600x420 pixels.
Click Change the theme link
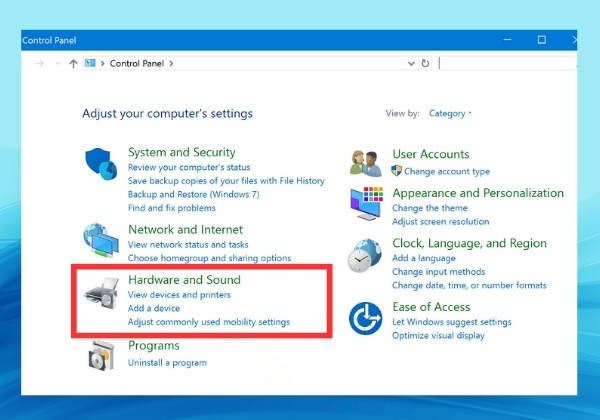point(430,208)
